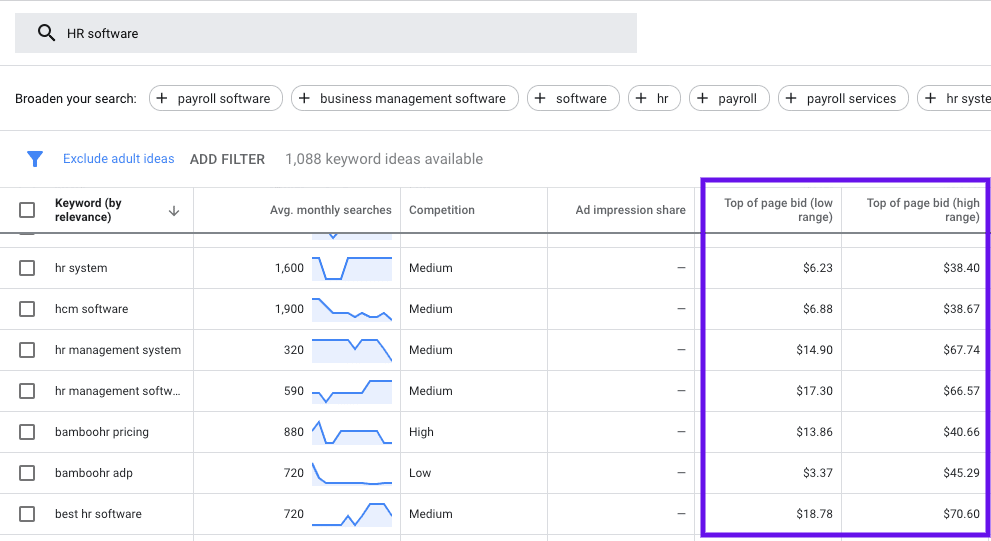
Task: Add 'business management software' suggestion chip
Action: pyautogui.click(x=404, y=98)
